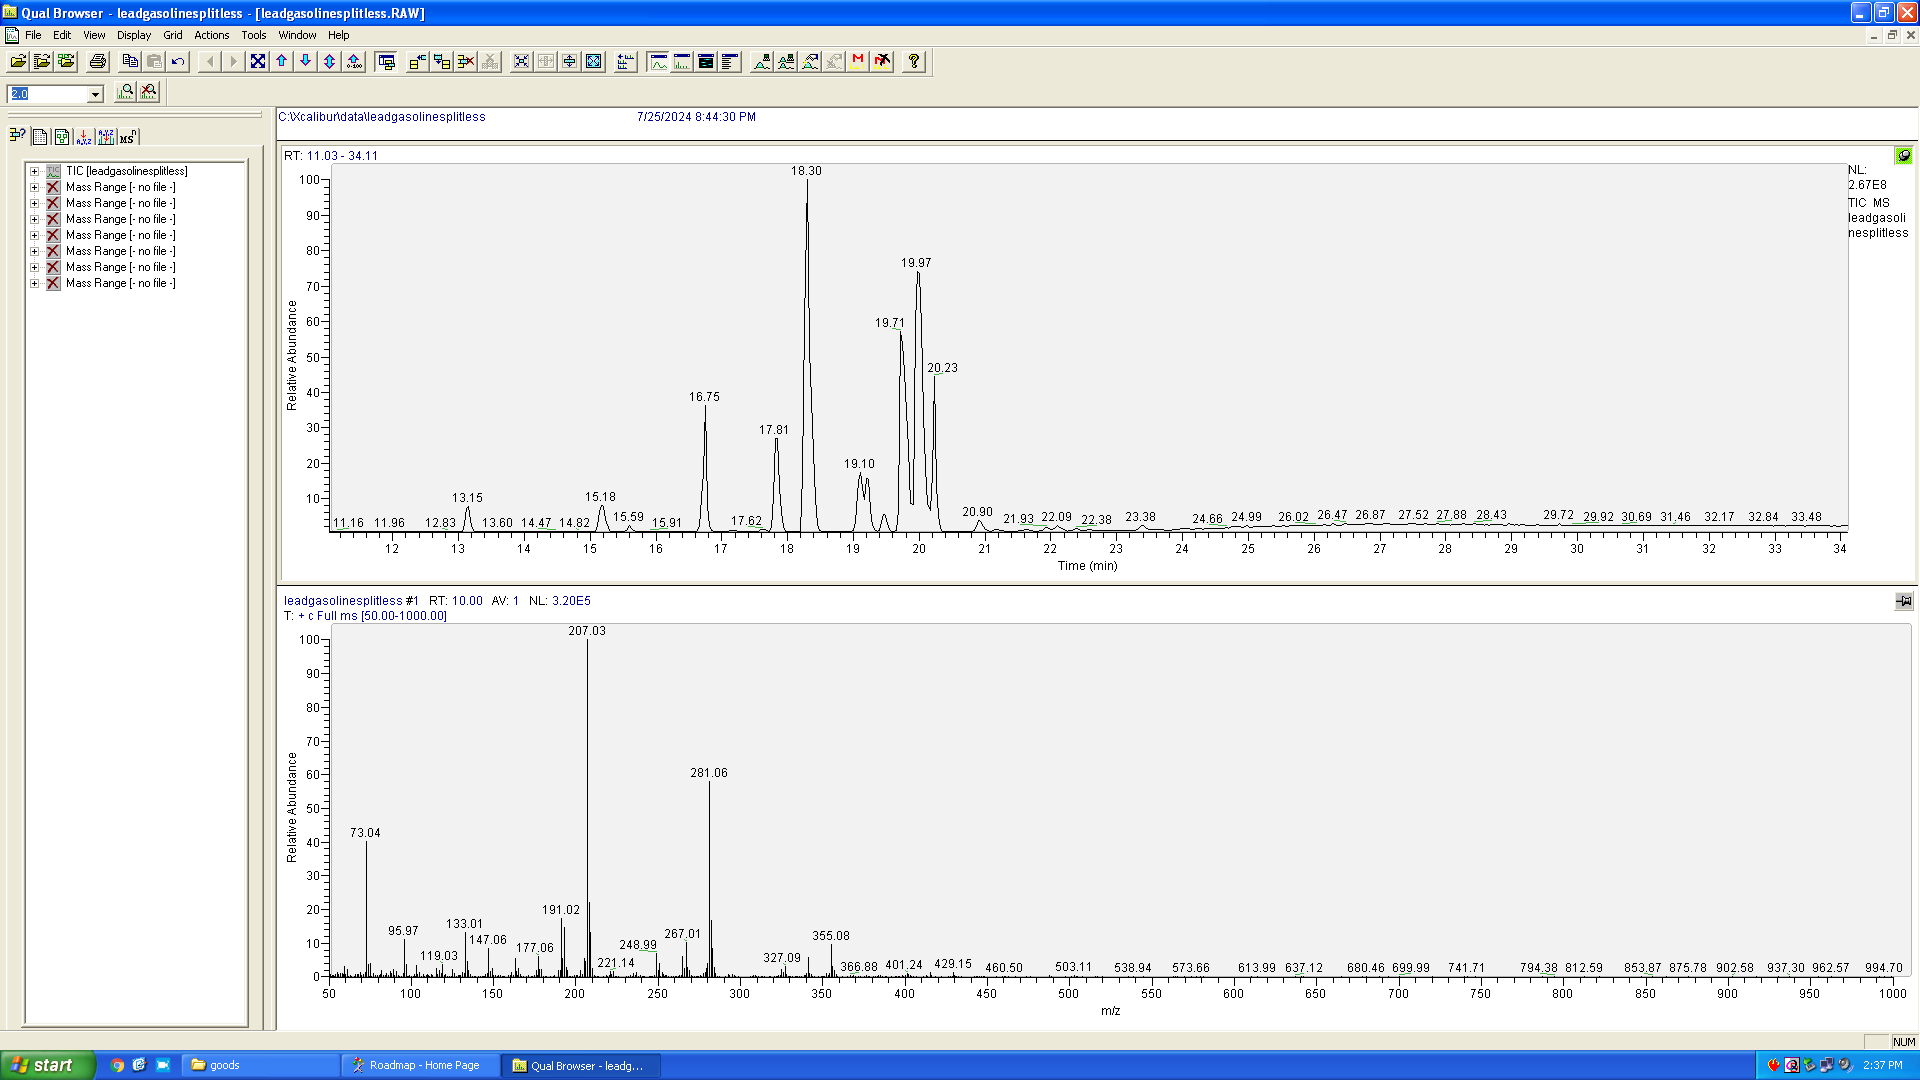1920x1080 pixels.
Task: Click the search icon with red cross
Action: (x=149, y=93)
